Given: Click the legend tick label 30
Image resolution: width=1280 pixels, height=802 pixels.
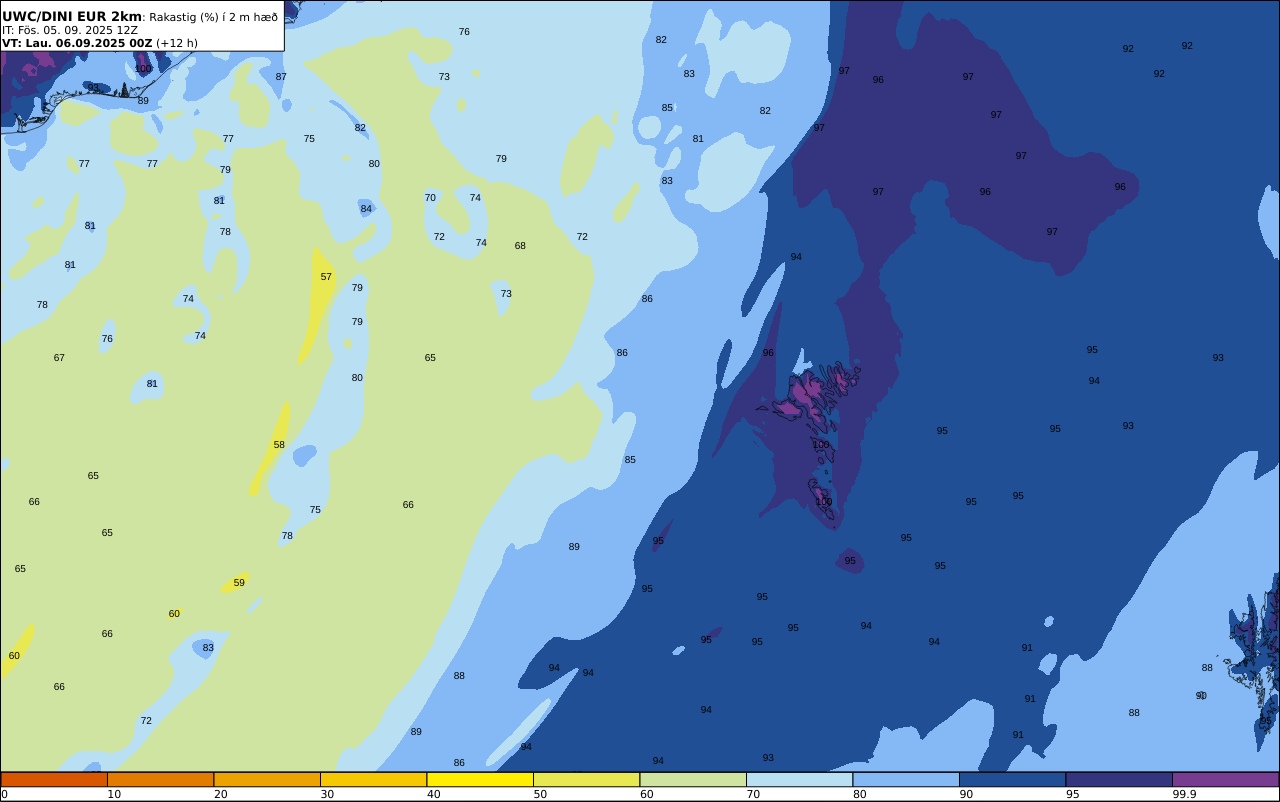Looking at the screenshot, I should [327, 794].
